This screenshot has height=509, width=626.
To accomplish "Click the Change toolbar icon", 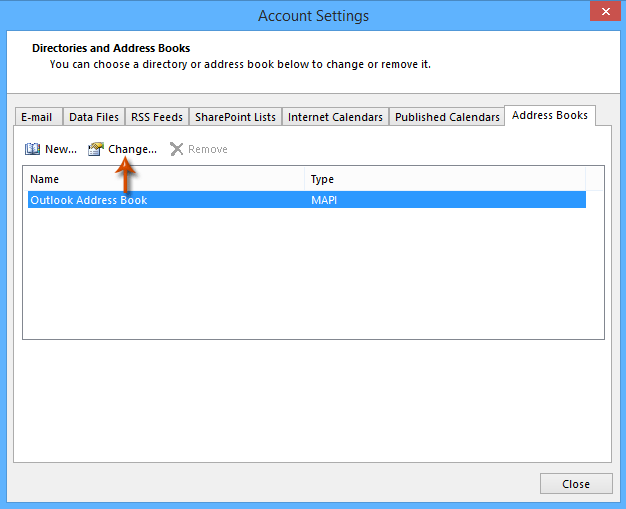I will (96, 149).
